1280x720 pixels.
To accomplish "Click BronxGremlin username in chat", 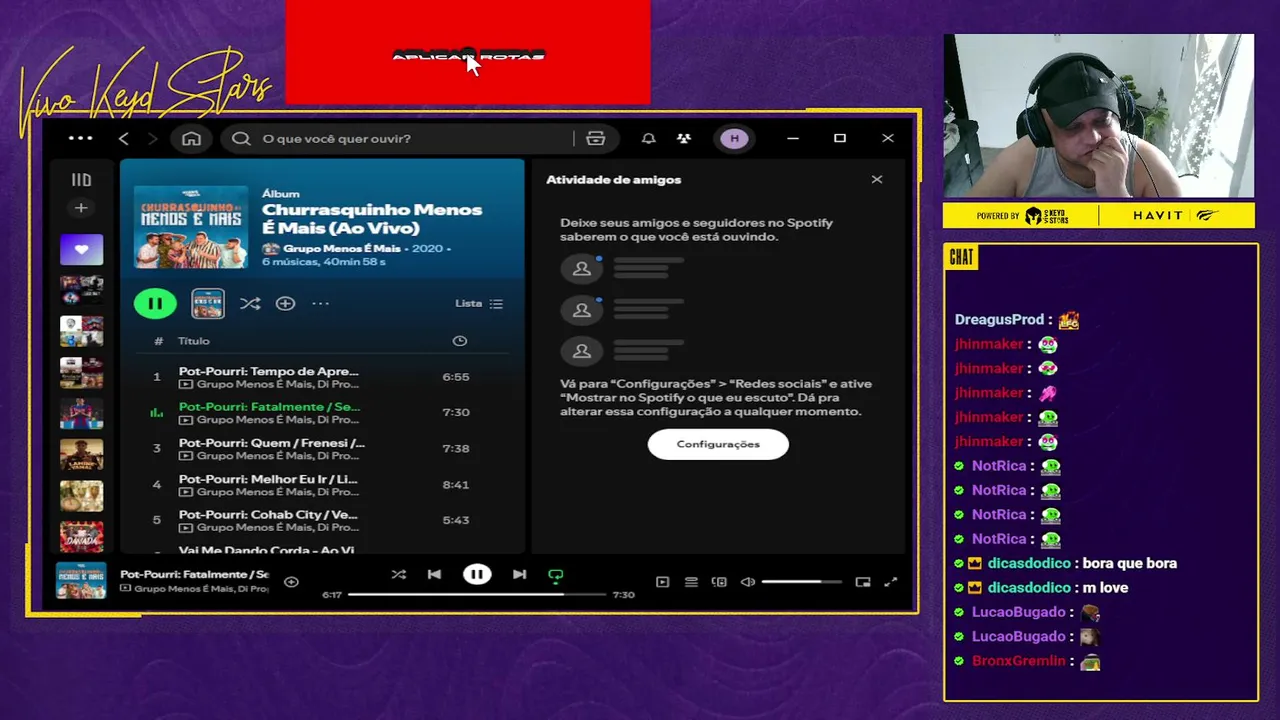I will 1019,661.
